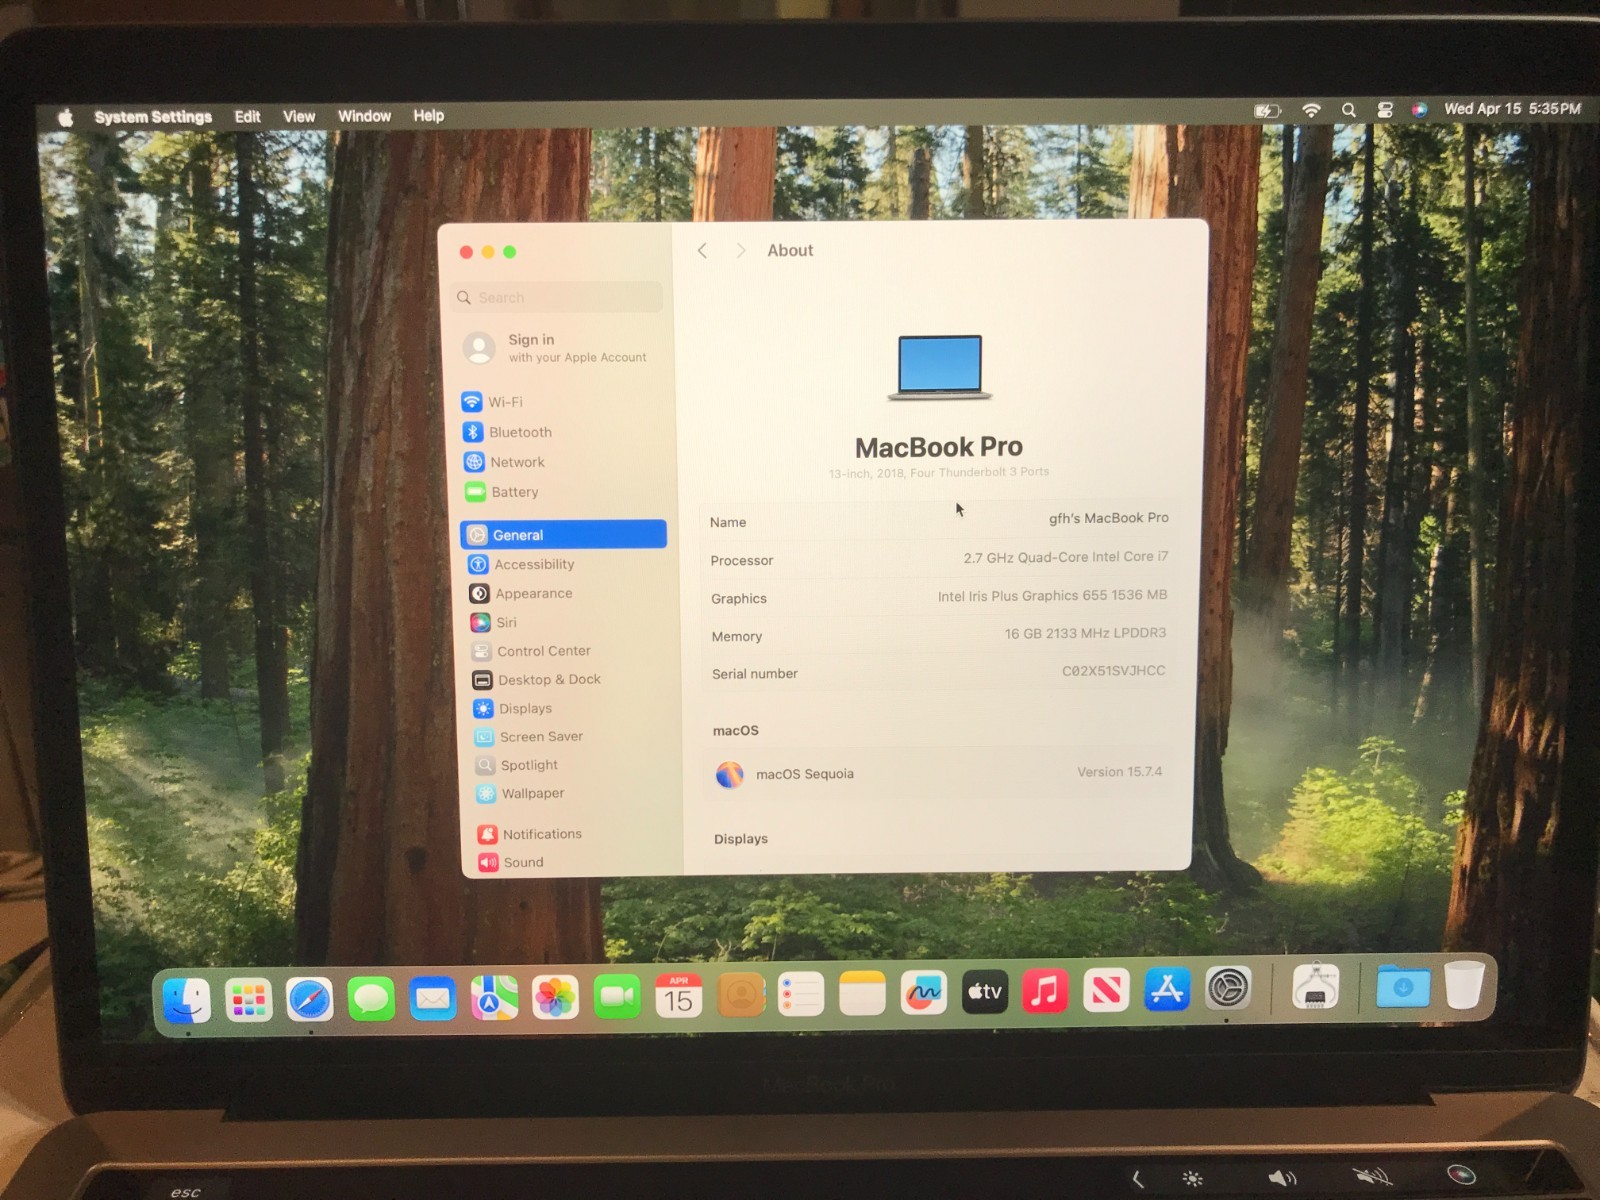Open Desktop & Dock settings

click(x=537, y=680)
